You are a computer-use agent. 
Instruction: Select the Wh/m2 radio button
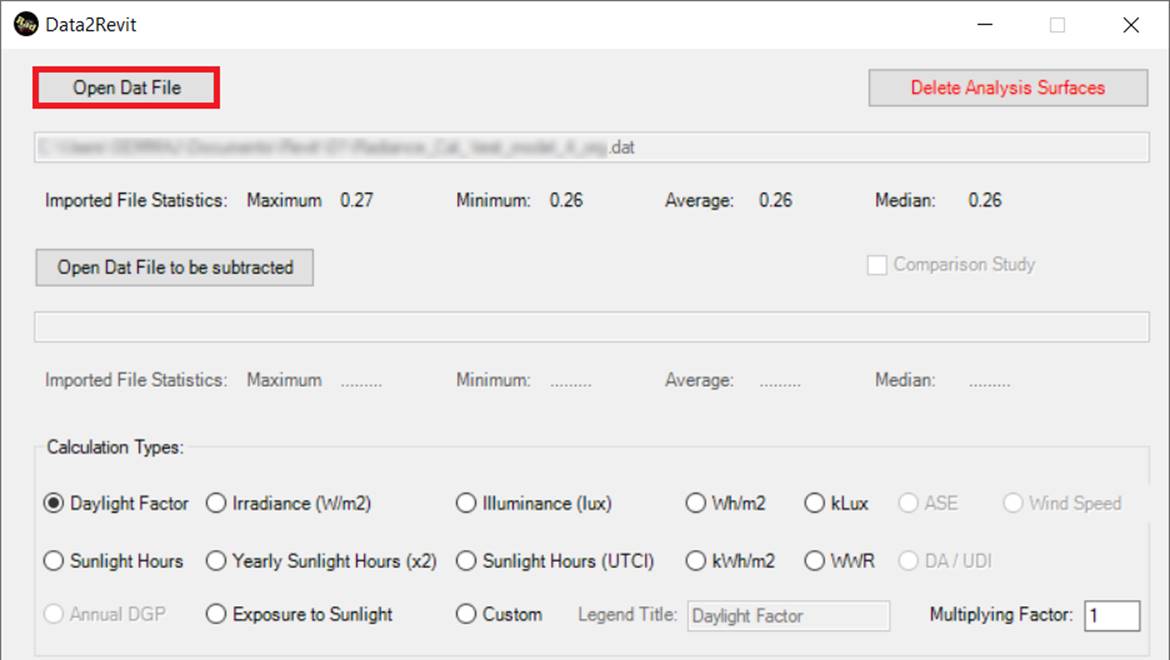(695, 503)
